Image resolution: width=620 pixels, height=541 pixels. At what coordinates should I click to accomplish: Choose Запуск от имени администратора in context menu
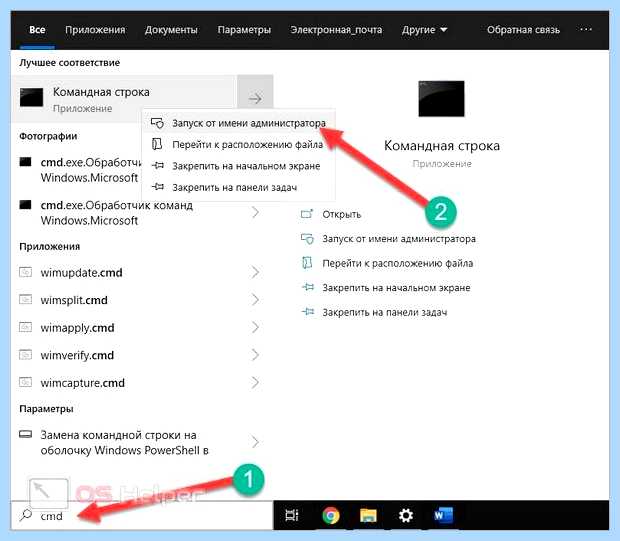pos(238,123)
